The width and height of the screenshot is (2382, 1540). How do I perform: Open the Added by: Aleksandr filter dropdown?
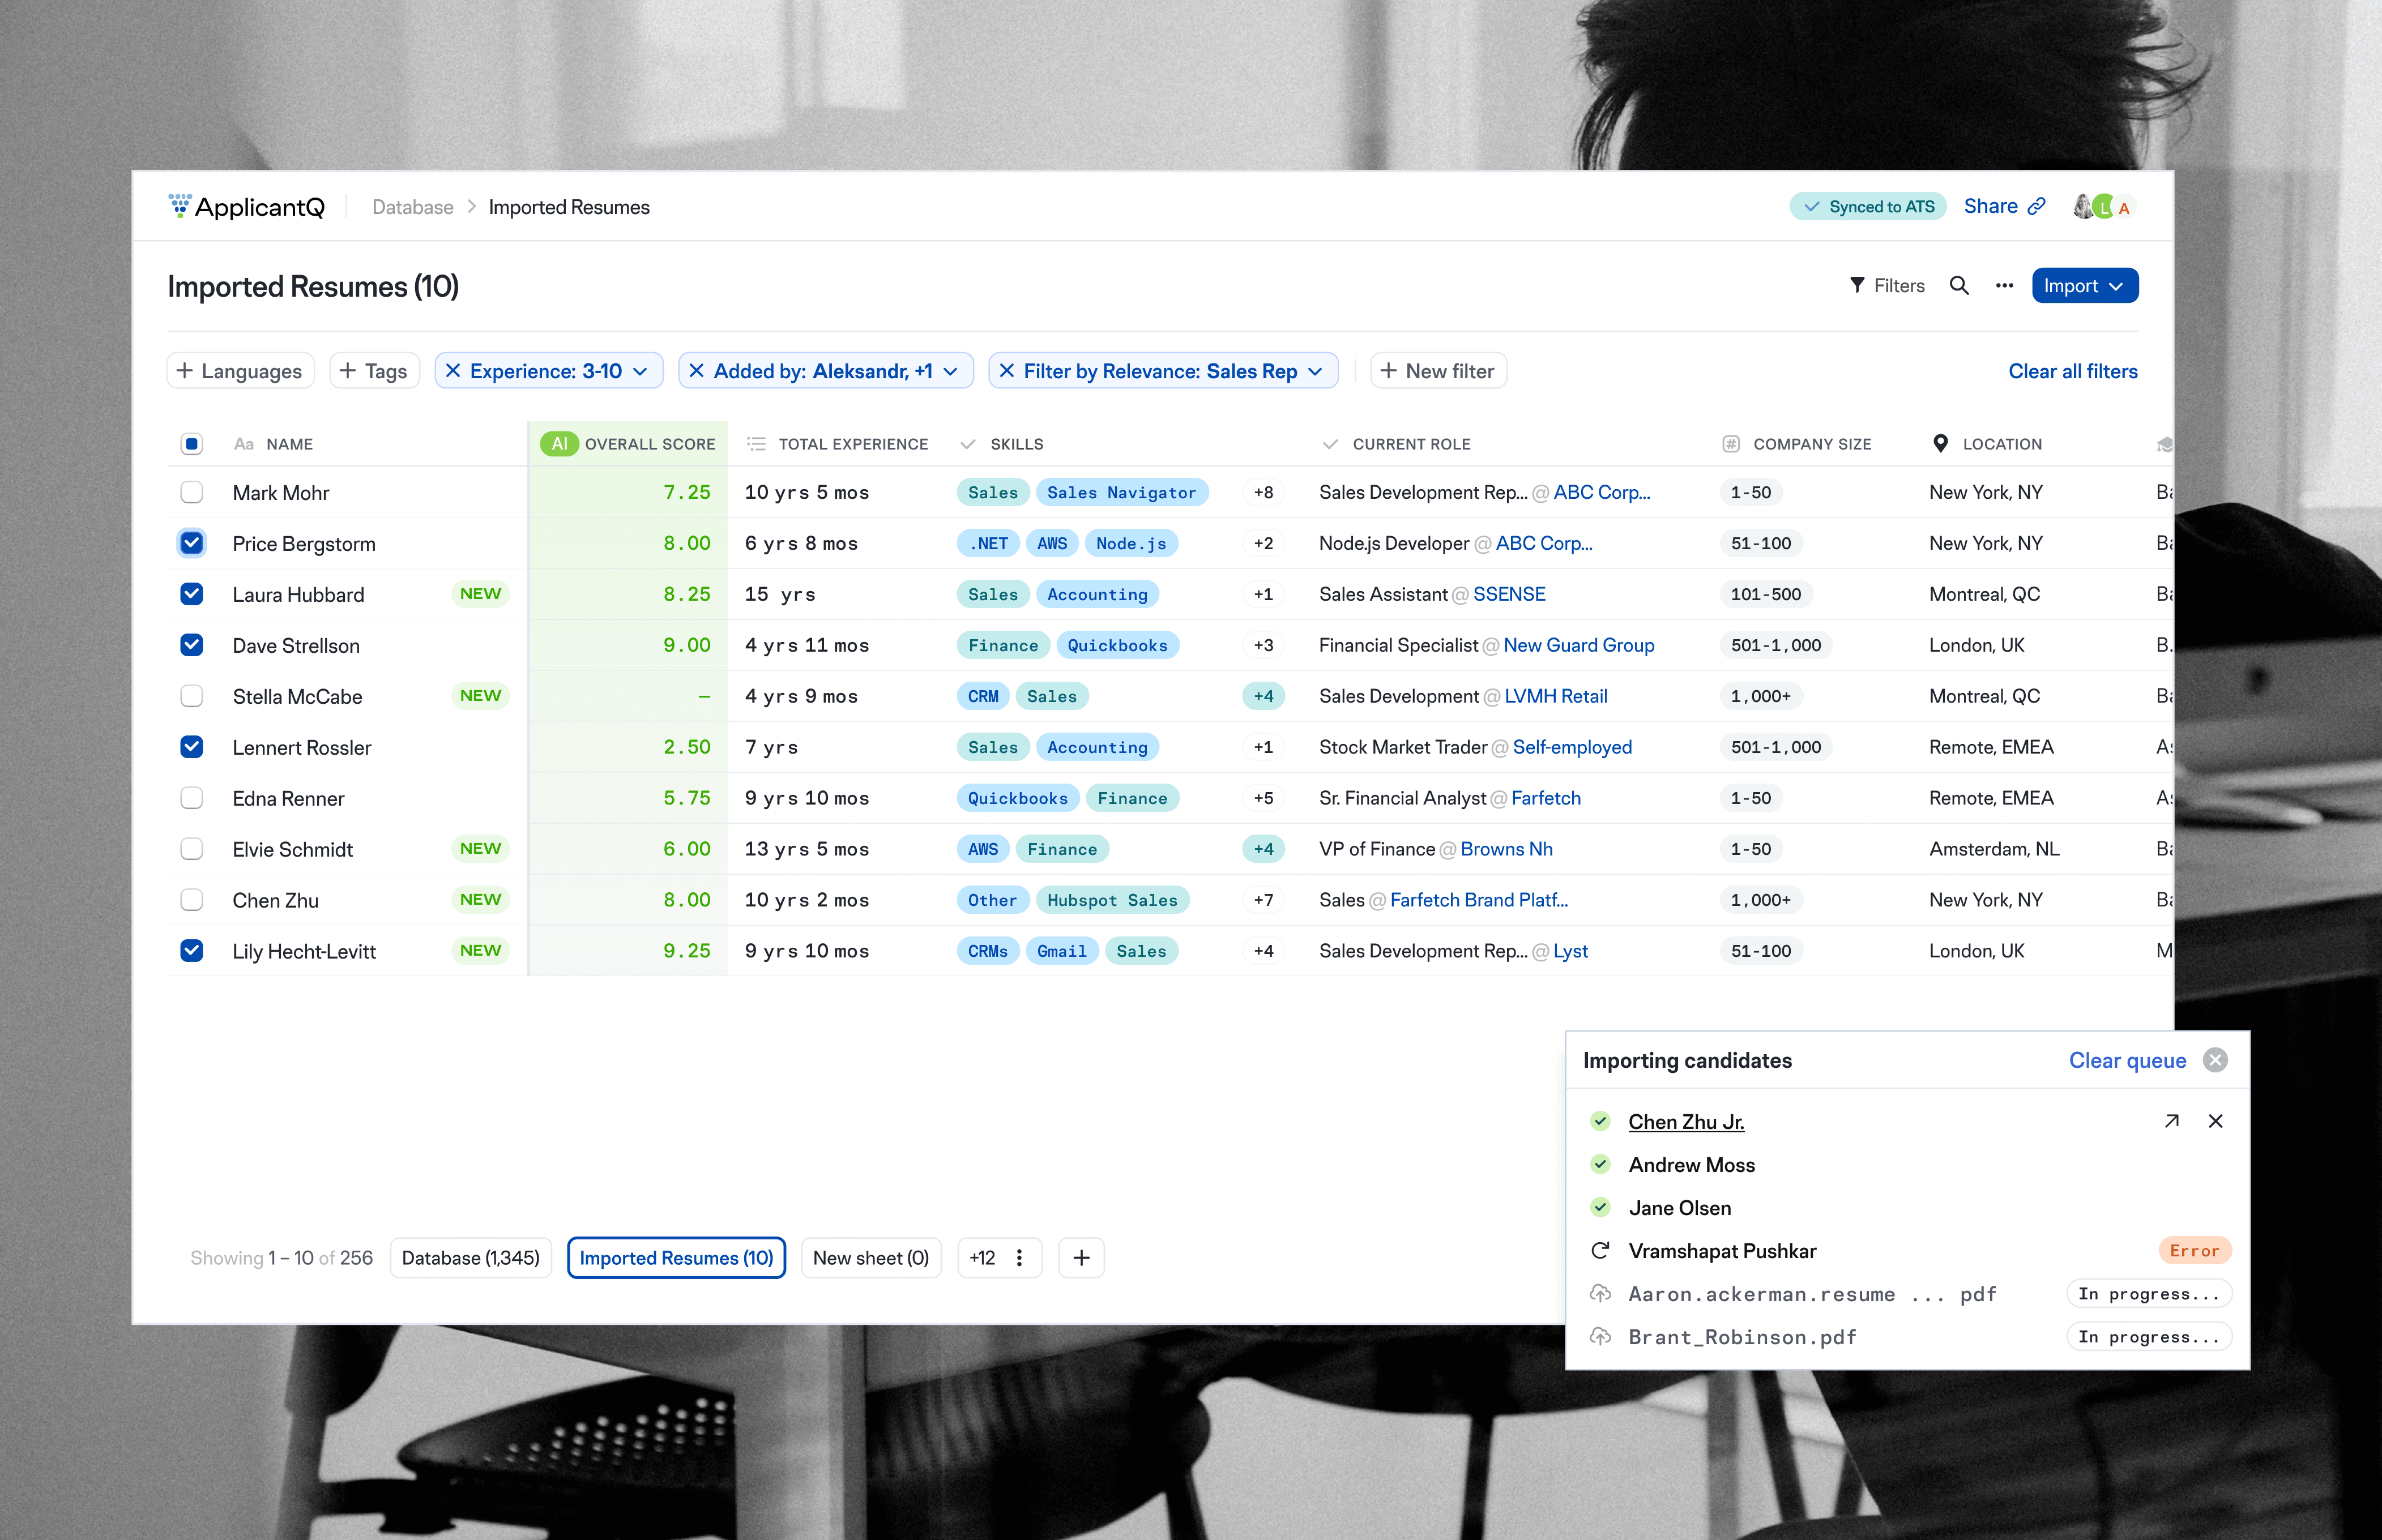click(x=950, y=371)
